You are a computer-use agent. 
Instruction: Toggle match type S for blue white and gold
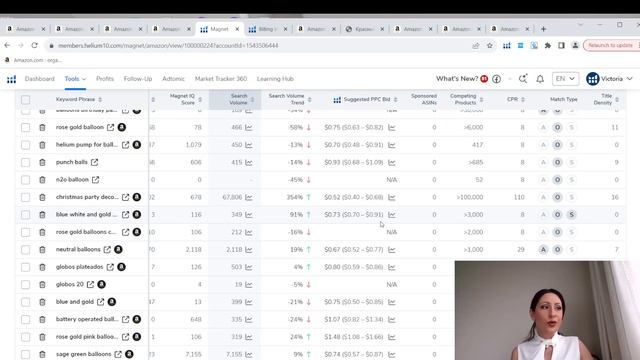click(571, 215)
